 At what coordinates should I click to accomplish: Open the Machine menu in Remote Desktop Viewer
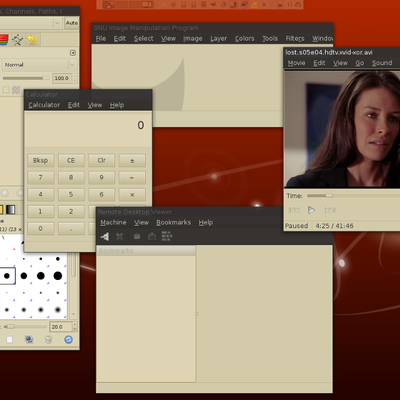pos(113,222)
